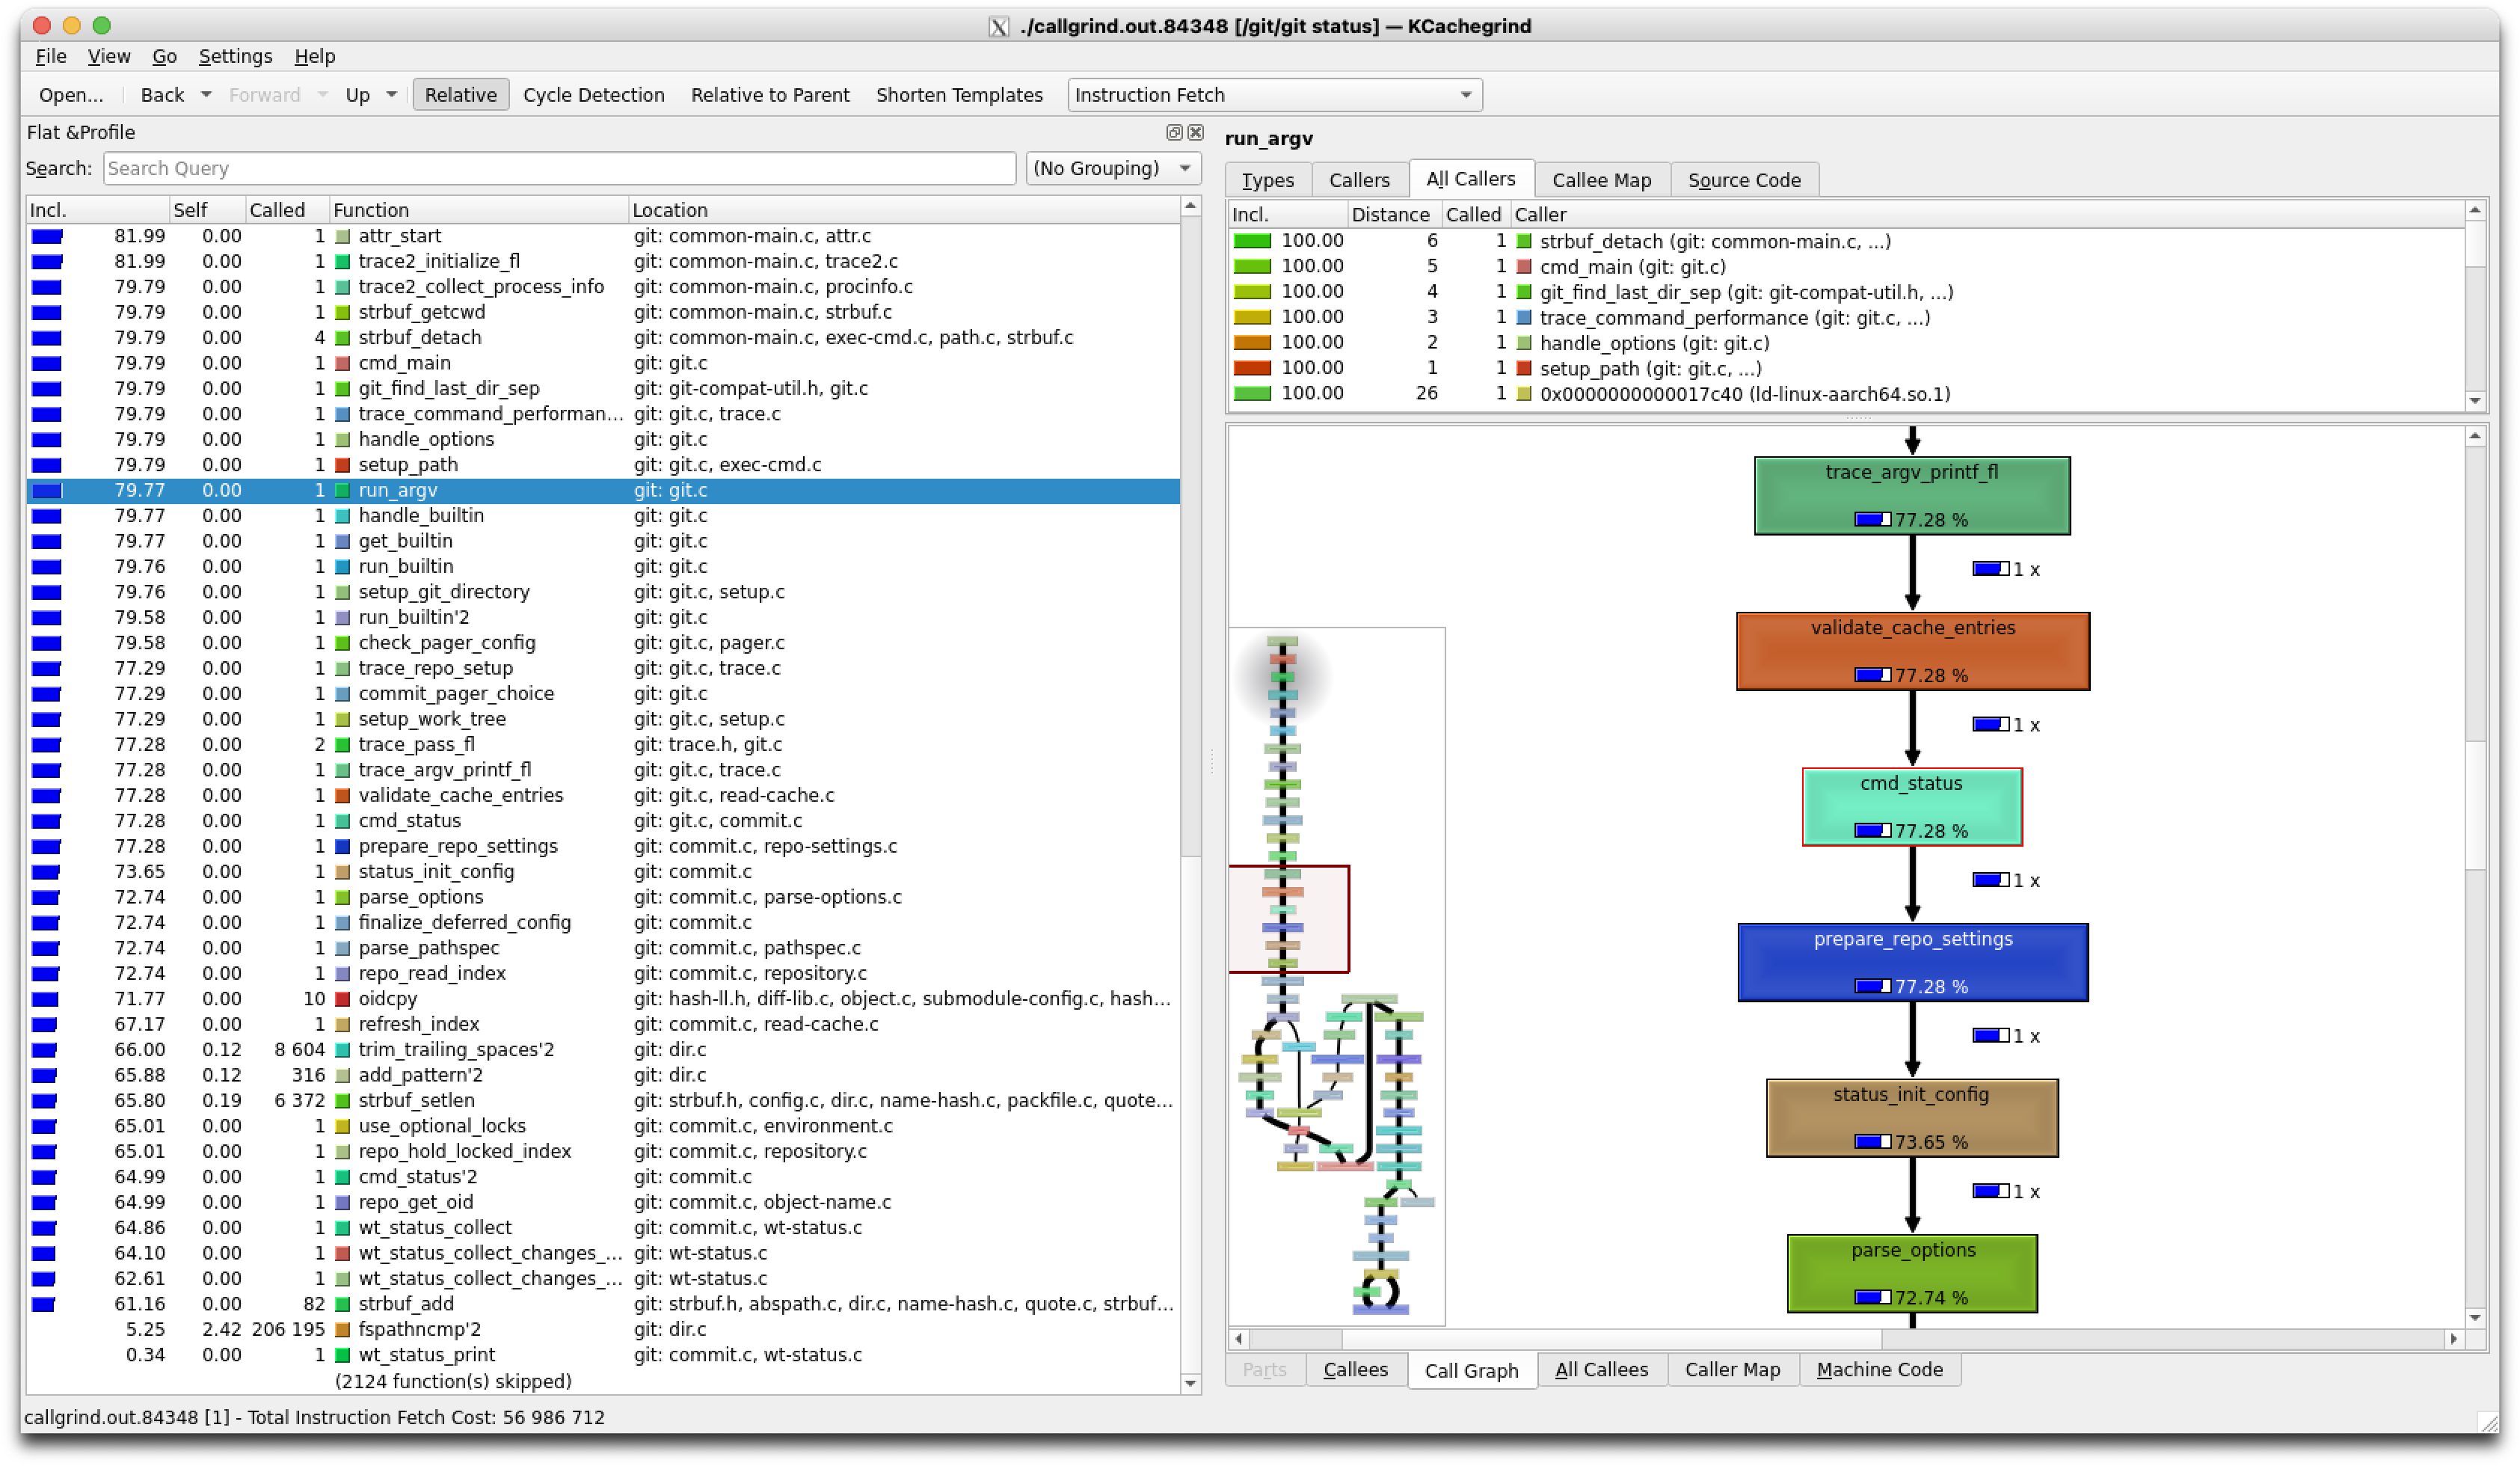Click the green cost bar for strbuf_detach caller

1251,241
